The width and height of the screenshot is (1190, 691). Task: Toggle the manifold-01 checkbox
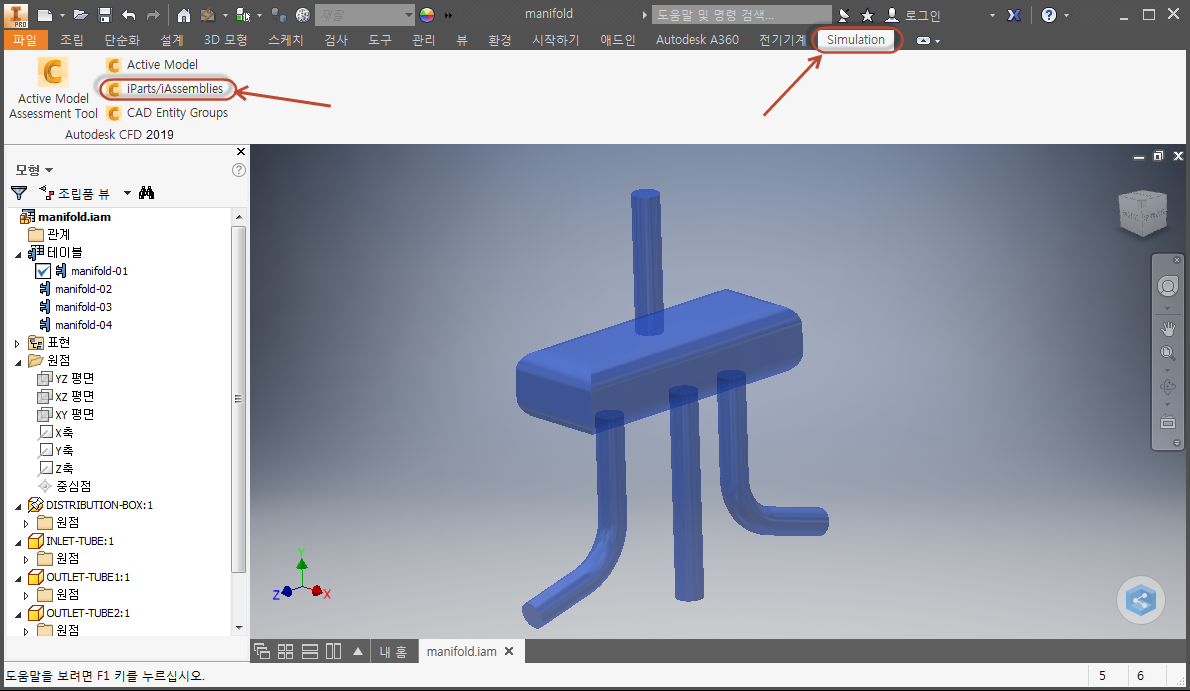point(43,271)
